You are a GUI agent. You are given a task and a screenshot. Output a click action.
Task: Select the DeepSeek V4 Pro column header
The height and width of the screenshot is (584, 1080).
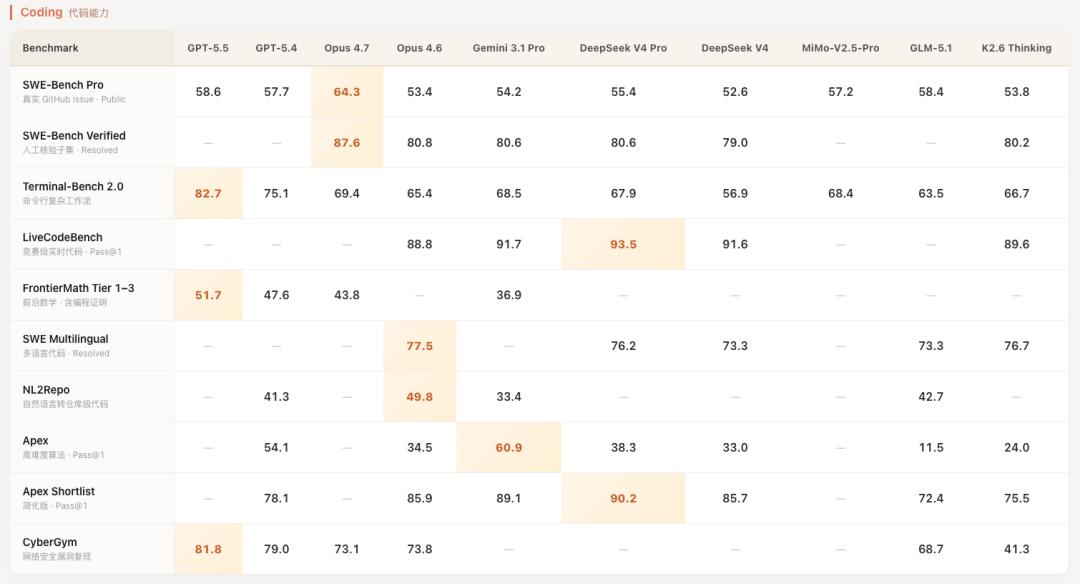point(623,48)
